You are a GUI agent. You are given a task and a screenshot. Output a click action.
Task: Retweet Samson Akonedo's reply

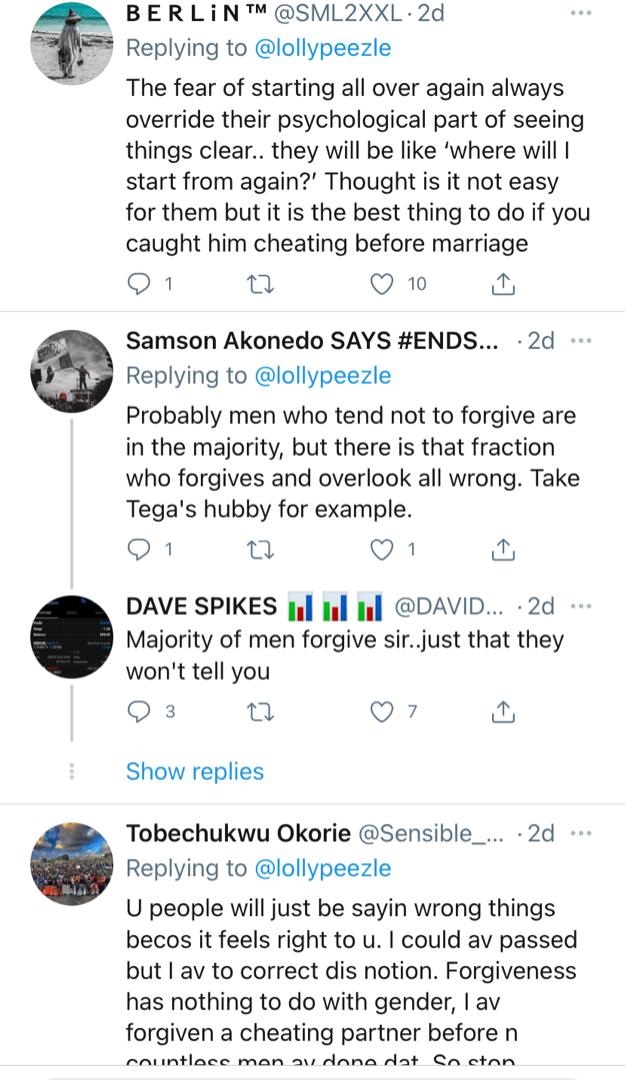(258, 549)
